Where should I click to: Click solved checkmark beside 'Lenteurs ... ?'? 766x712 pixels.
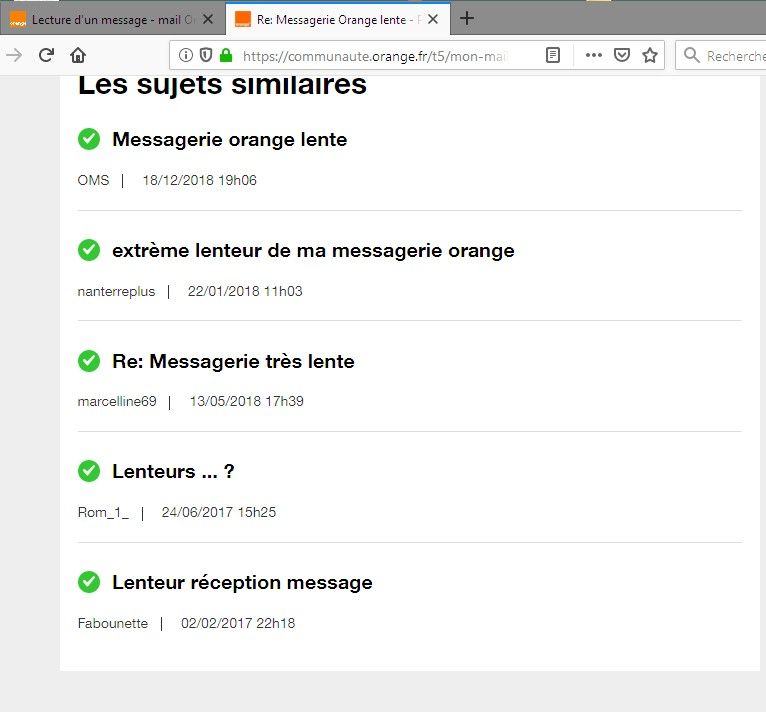(89, 471)
